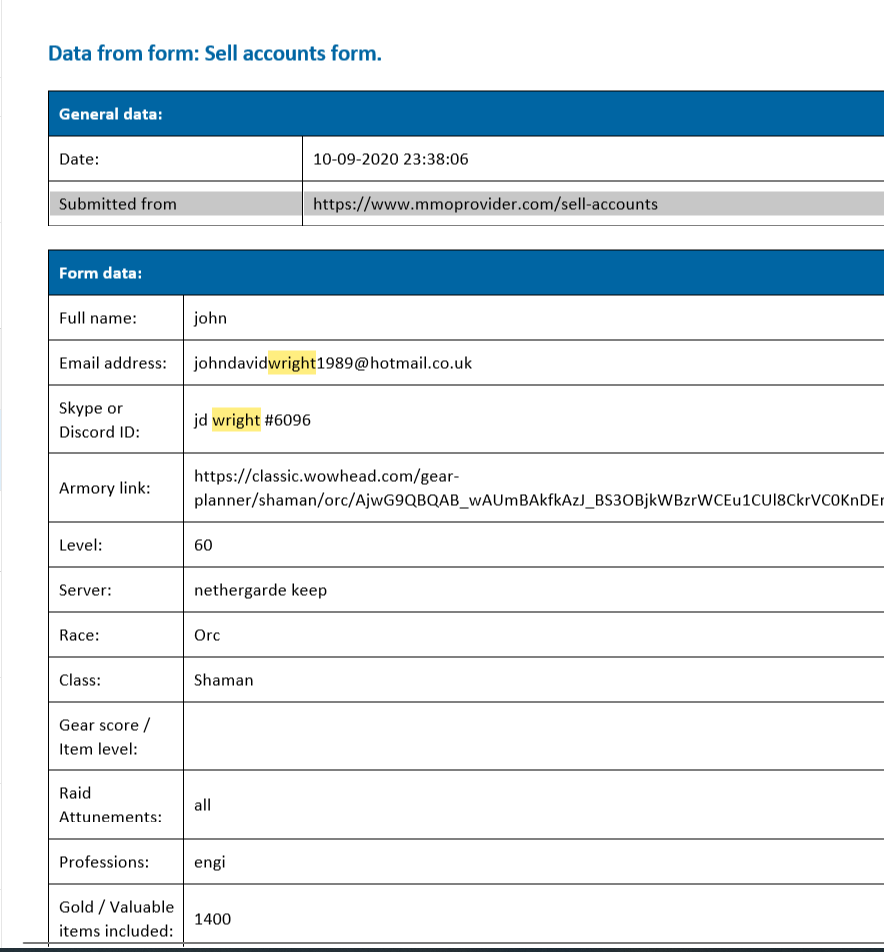884x952 pixels.
Task: Select the full name value 'john'
Action: (210, 318)
